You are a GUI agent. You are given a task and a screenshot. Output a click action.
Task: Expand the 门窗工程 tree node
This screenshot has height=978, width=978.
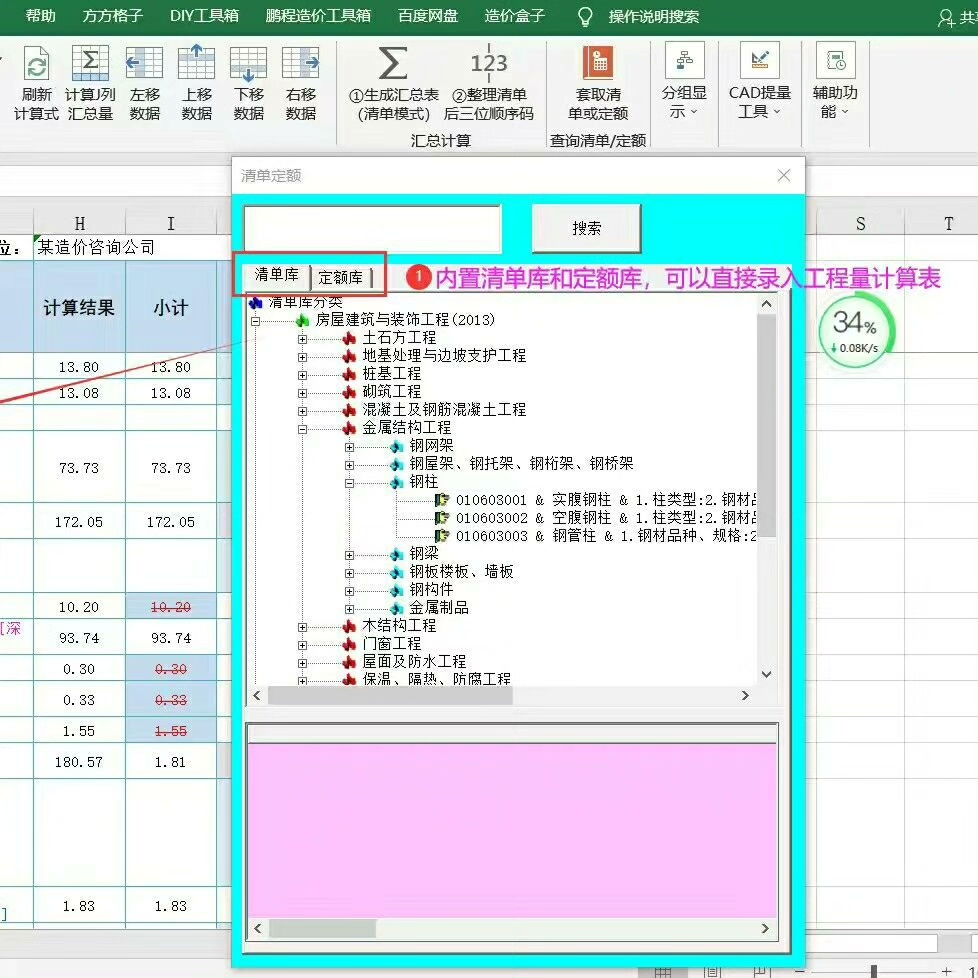point(302,644)
